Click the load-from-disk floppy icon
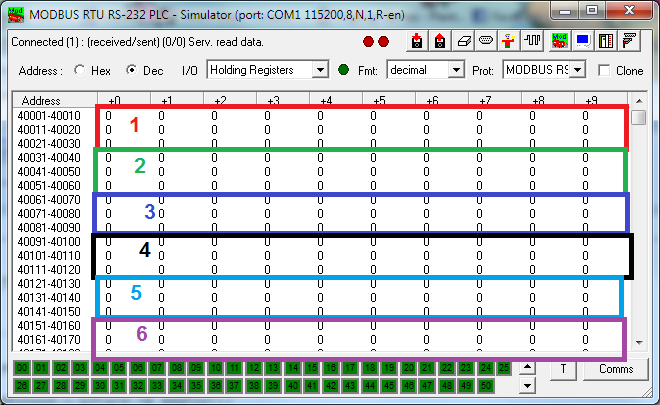This screenshot has height=405, width=660. (417, 41)
